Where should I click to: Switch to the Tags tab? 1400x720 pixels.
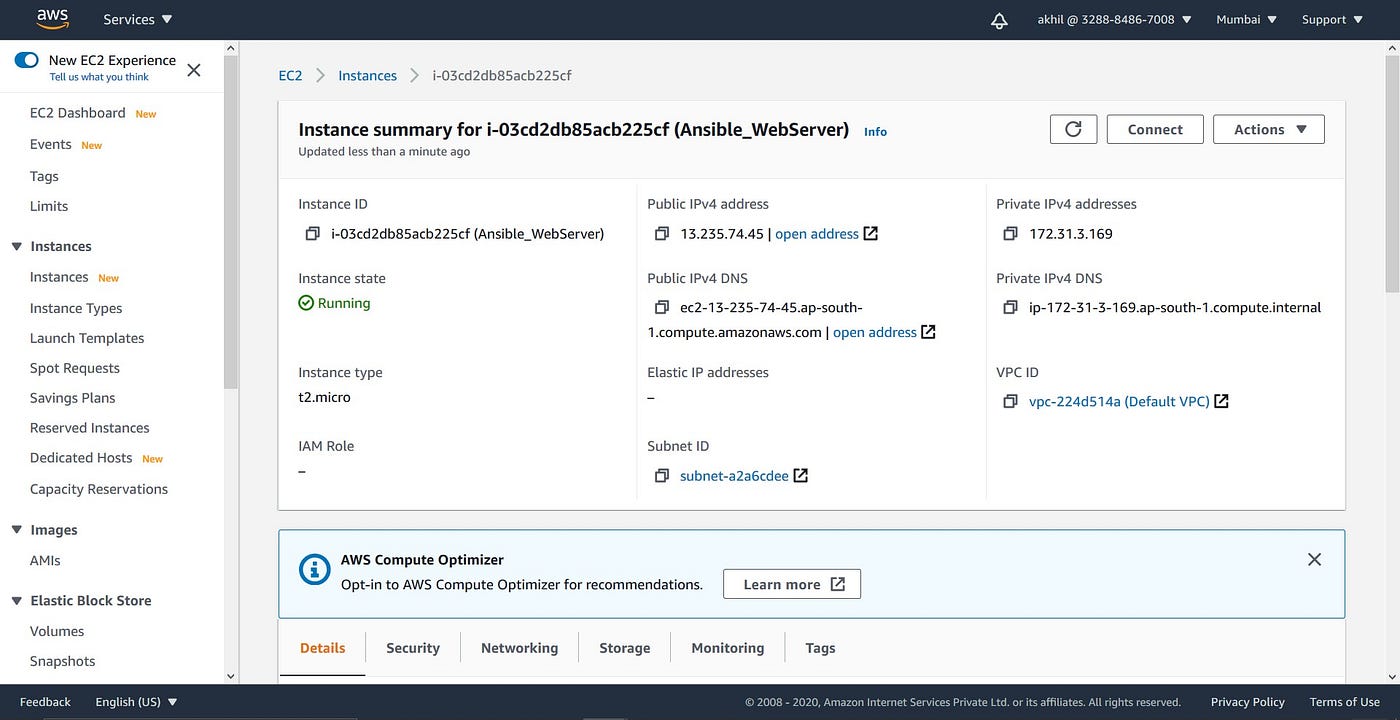point(820,648)
